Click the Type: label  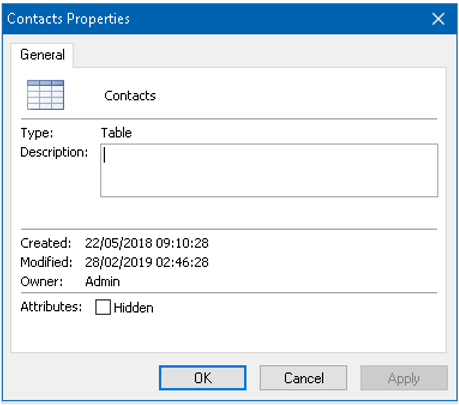37,133
